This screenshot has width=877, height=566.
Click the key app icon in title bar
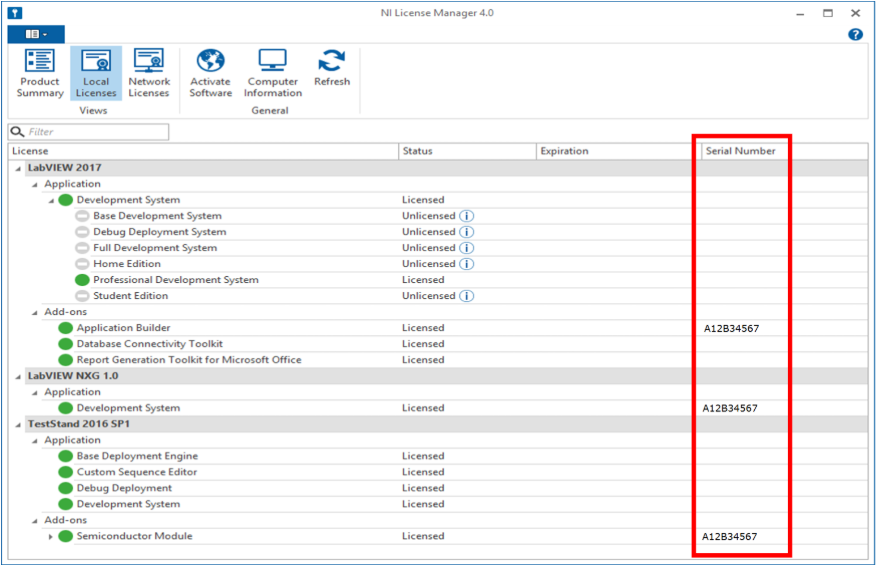(x=15, y=13)
